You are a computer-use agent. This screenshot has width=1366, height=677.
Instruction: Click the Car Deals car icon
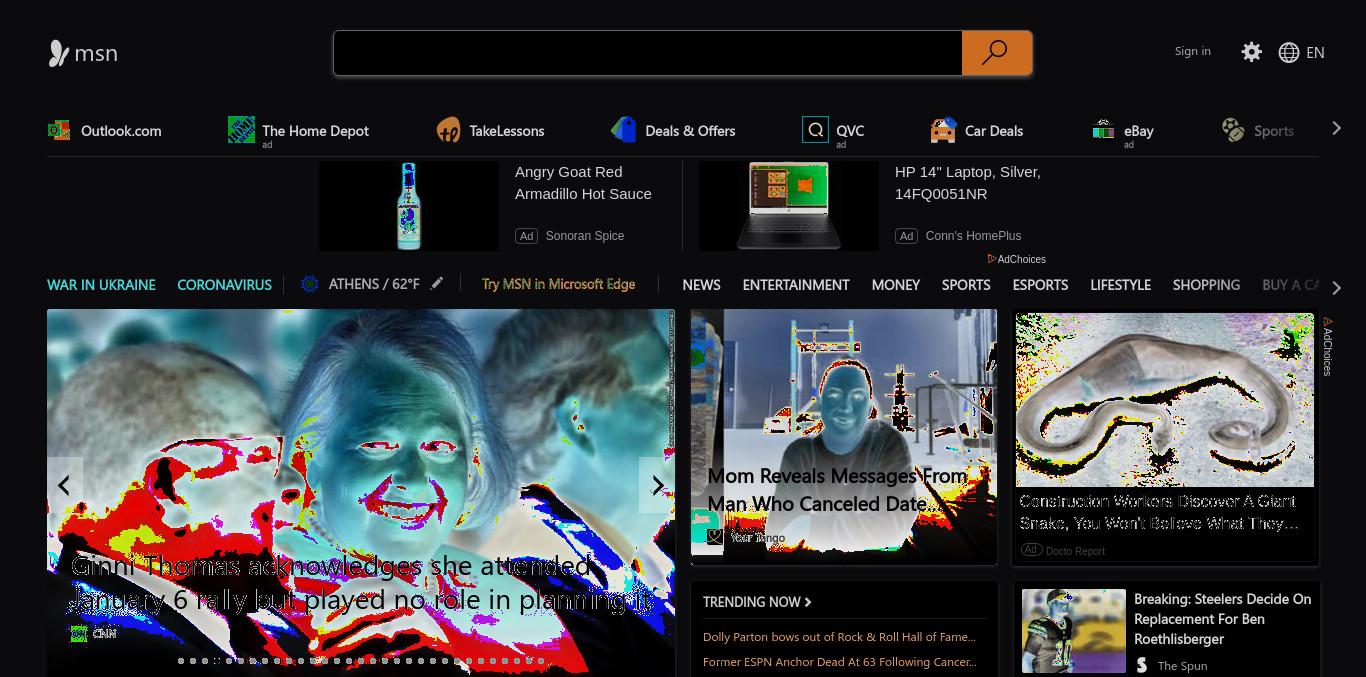point(943,130)
